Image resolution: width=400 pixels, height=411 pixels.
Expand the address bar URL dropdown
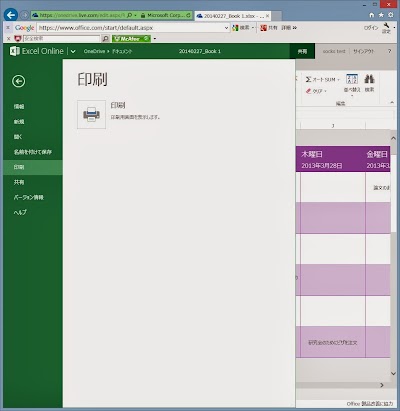226,28
